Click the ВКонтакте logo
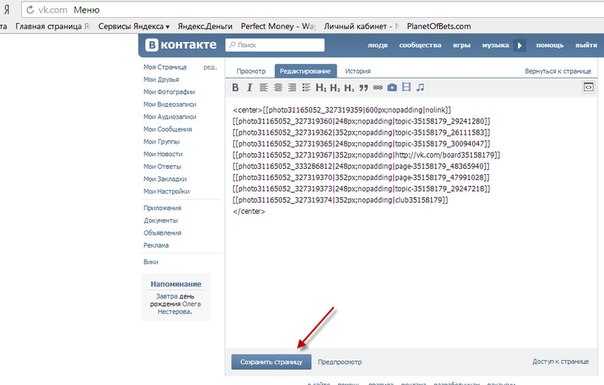Screen dimensions: 604x385 pyautogui.click(x=181, y=45)
